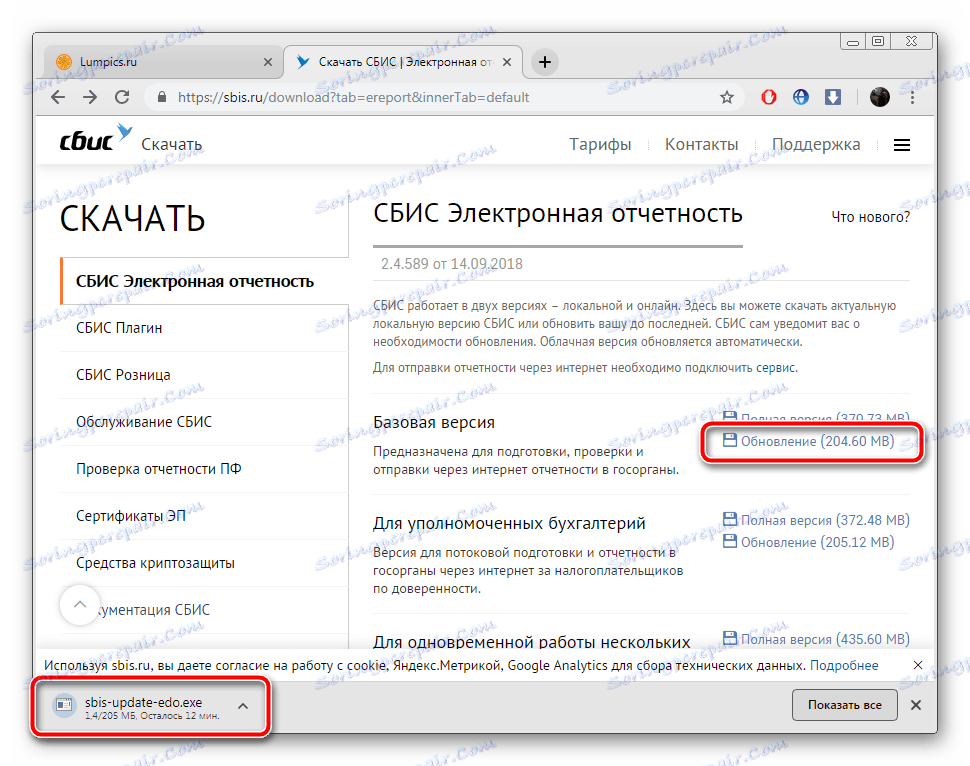Image resolution: width=970 pixels, height=766 pixels.
Task: Click the Скачать header link
Action: click(x=171, y=144)
